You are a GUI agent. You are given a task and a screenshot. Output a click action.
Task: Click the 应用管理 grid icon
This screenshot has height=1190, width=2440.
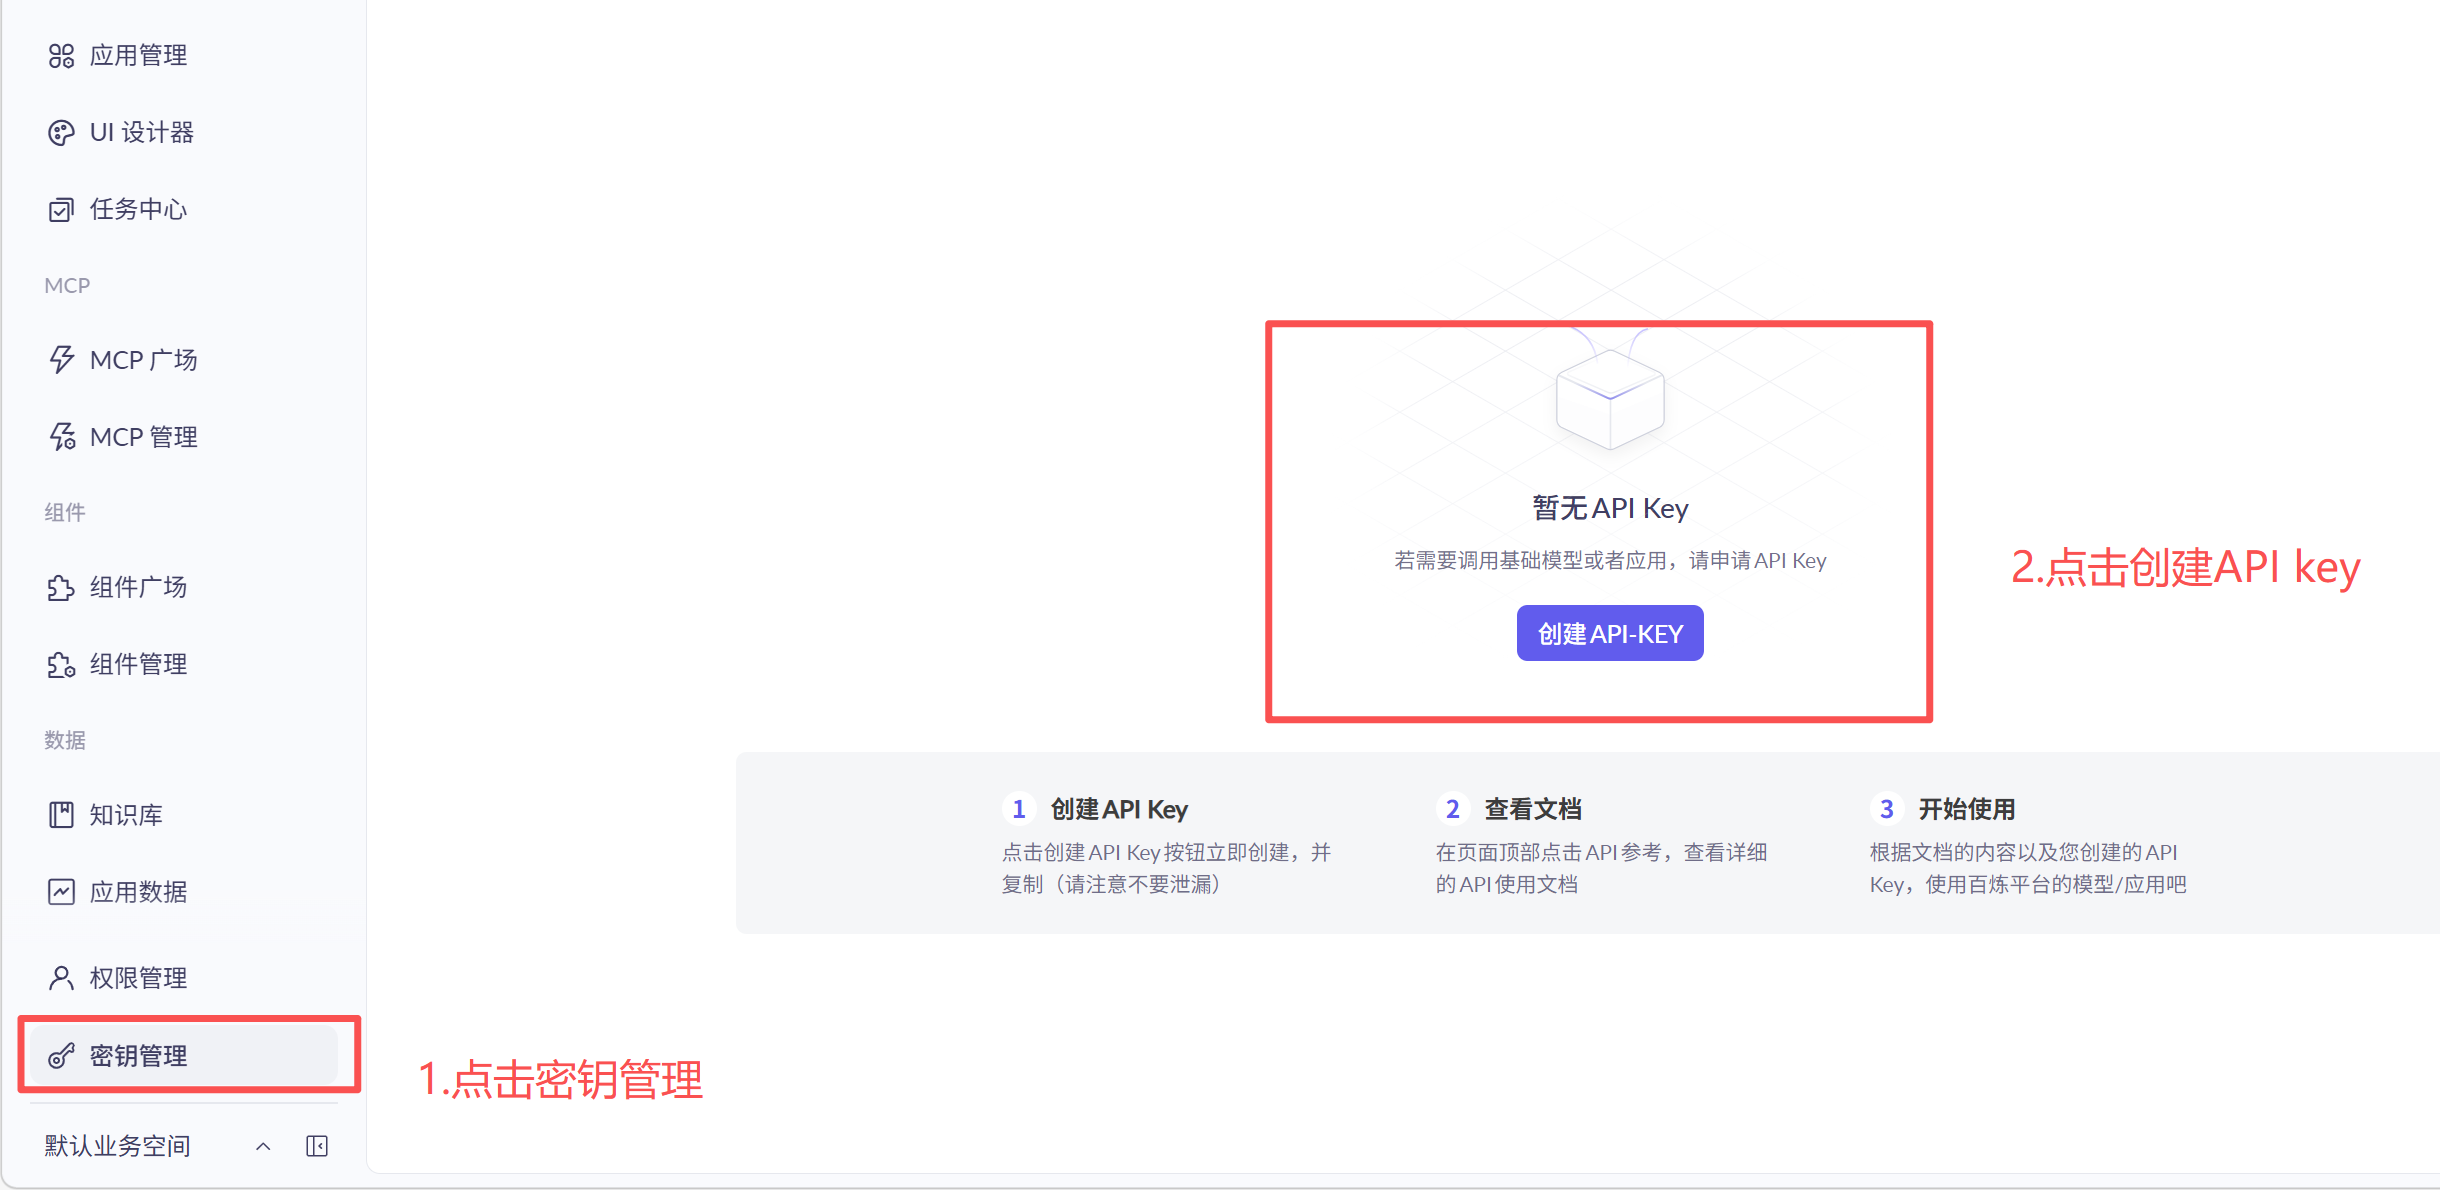point(61,56)
